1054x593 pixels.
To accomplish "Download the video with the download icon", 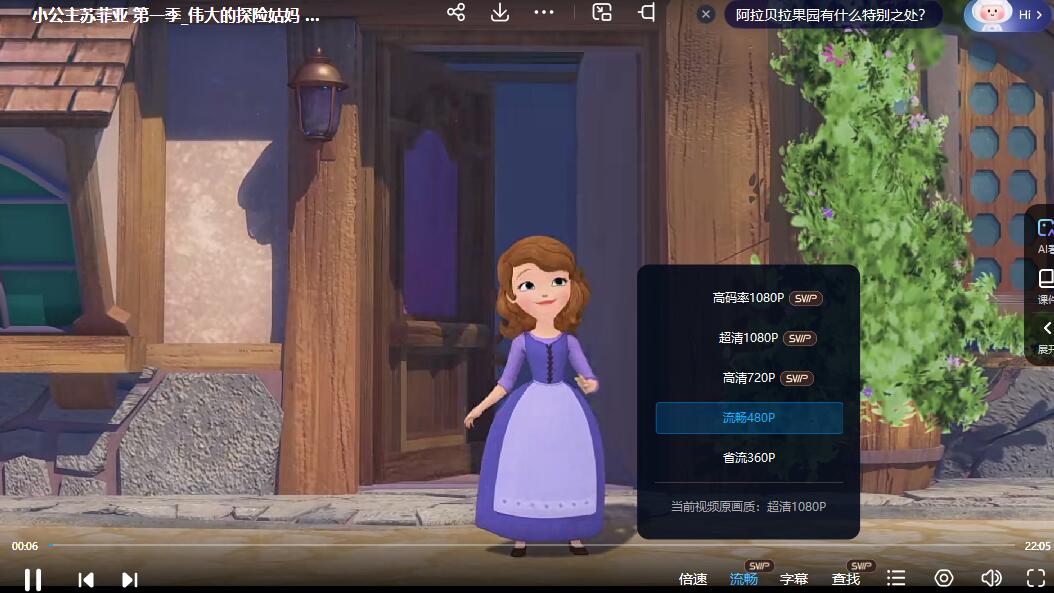I will point(499,12).
